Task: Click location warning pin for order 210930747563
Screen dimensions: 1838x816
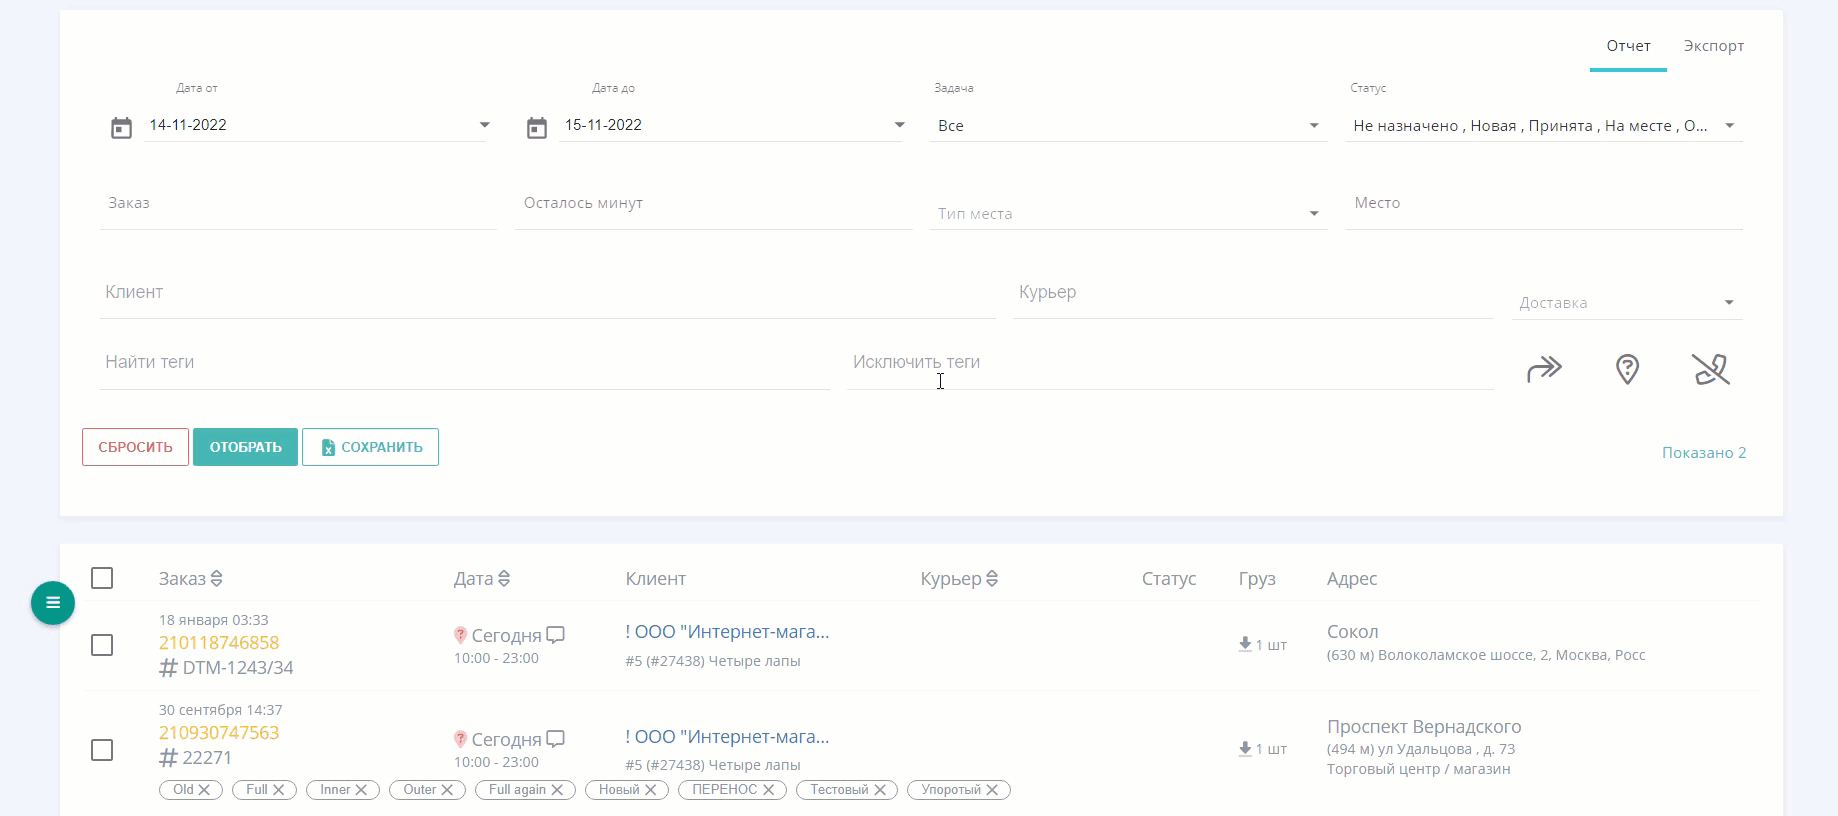Action: tap(460, 739)
